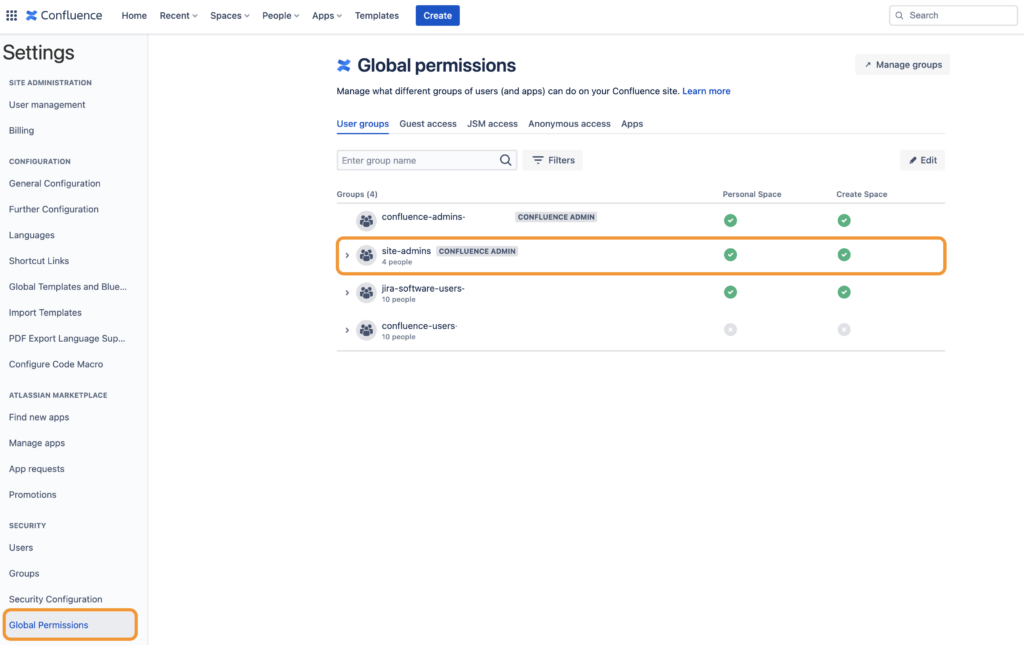1024x645 pixels.
Task: Click the jira-software-users group name
Action: (423, 288)
